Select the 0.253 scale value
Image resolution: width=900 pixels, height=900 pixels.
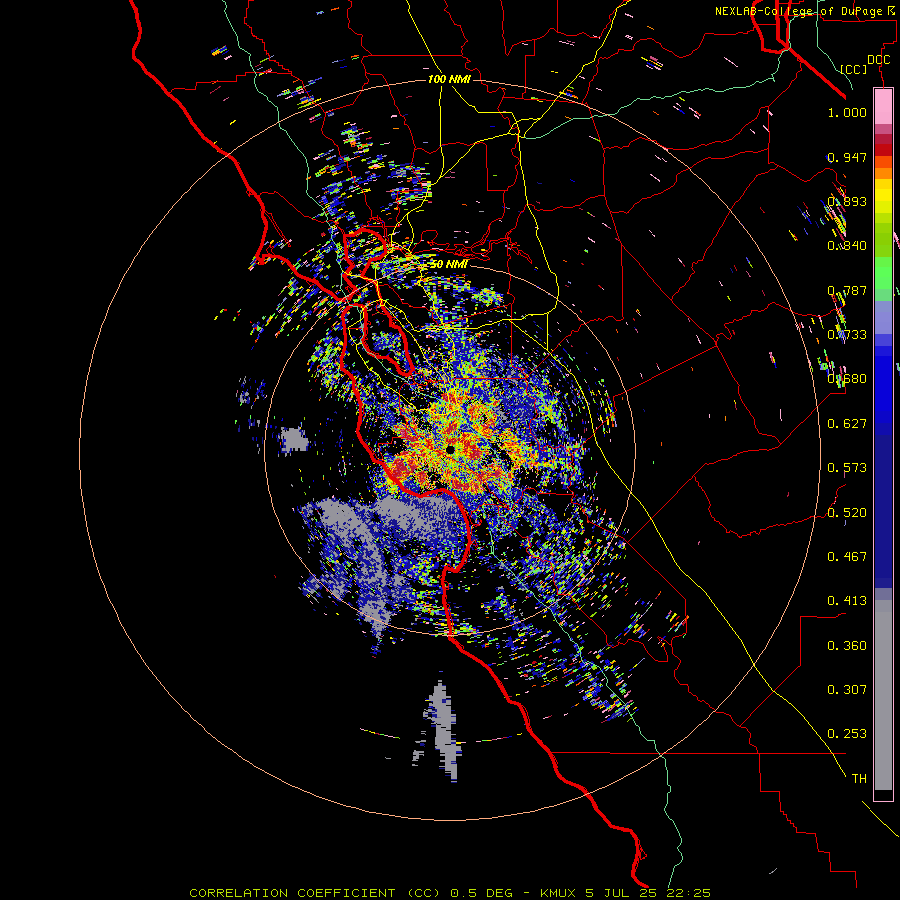pos(847,734)
